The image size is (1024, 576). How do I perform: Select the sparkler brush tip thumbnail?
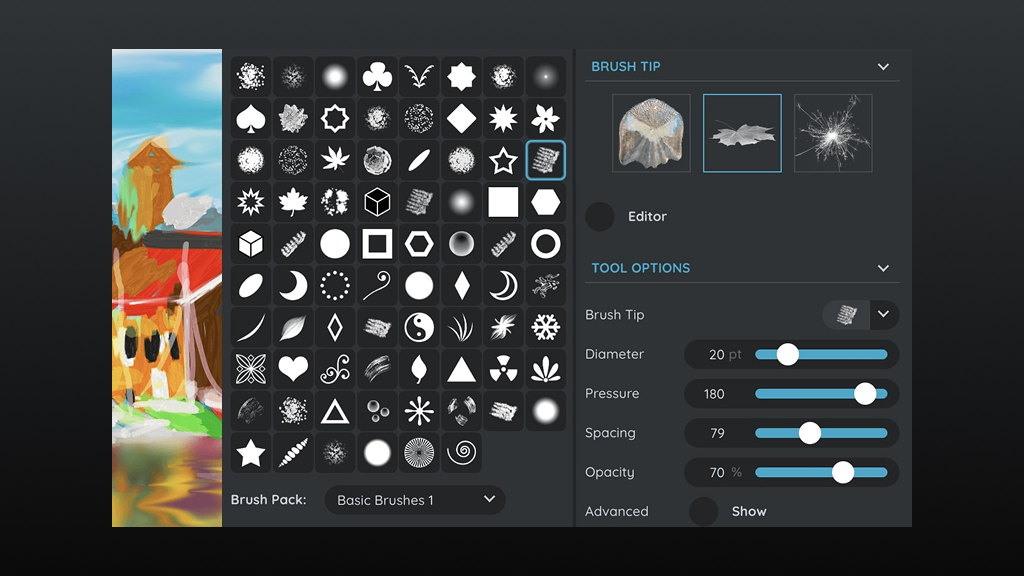[x=833, y=133]
